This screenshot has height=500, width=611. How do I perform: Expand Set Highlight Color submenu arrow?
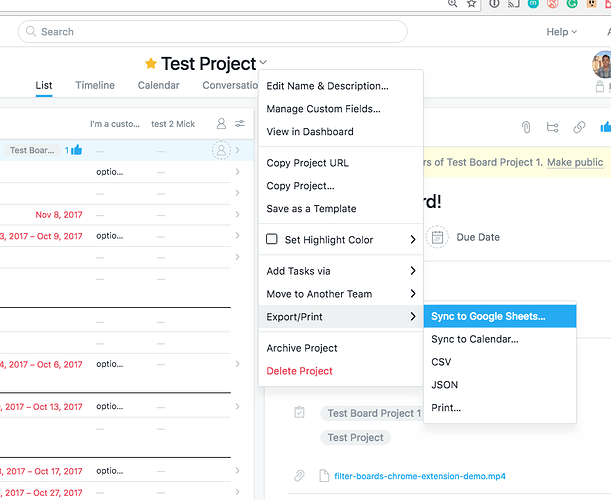(413, 240)
